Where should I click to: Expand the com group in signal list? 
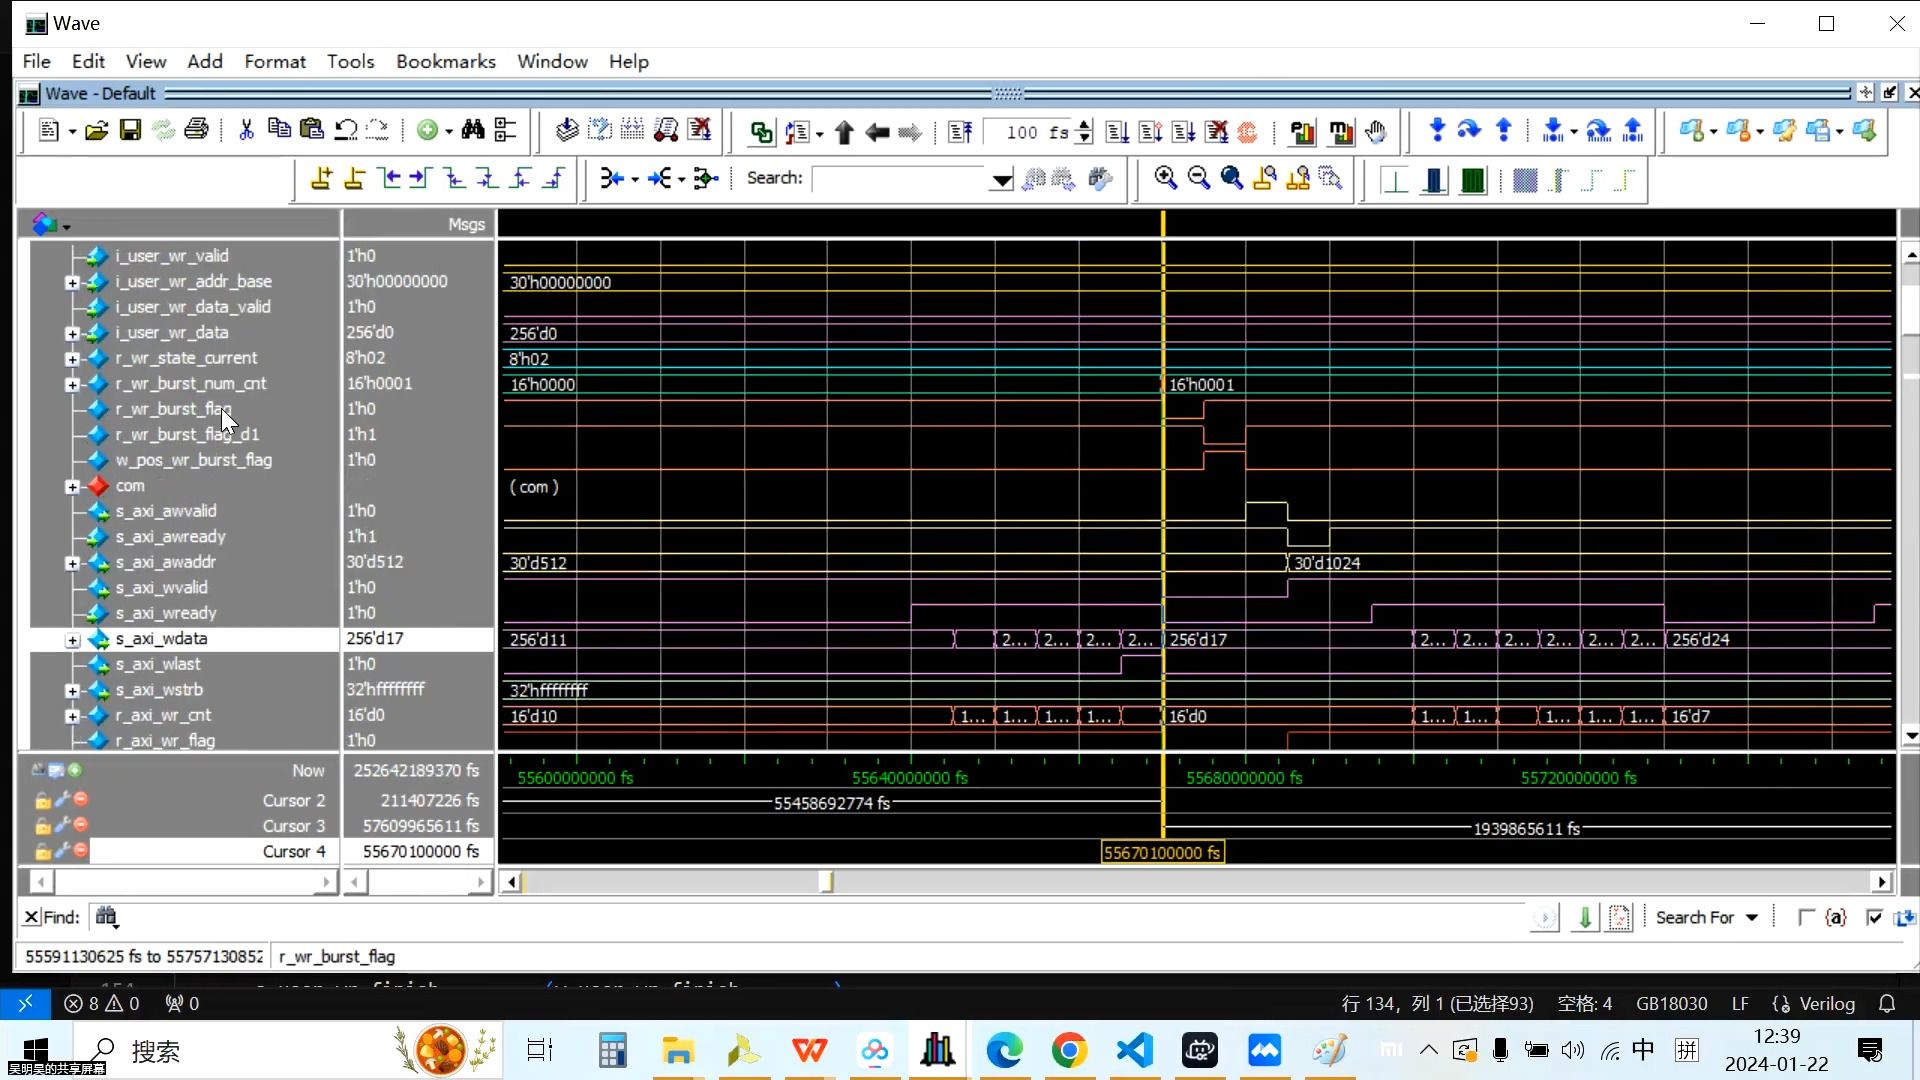(71, 485)
